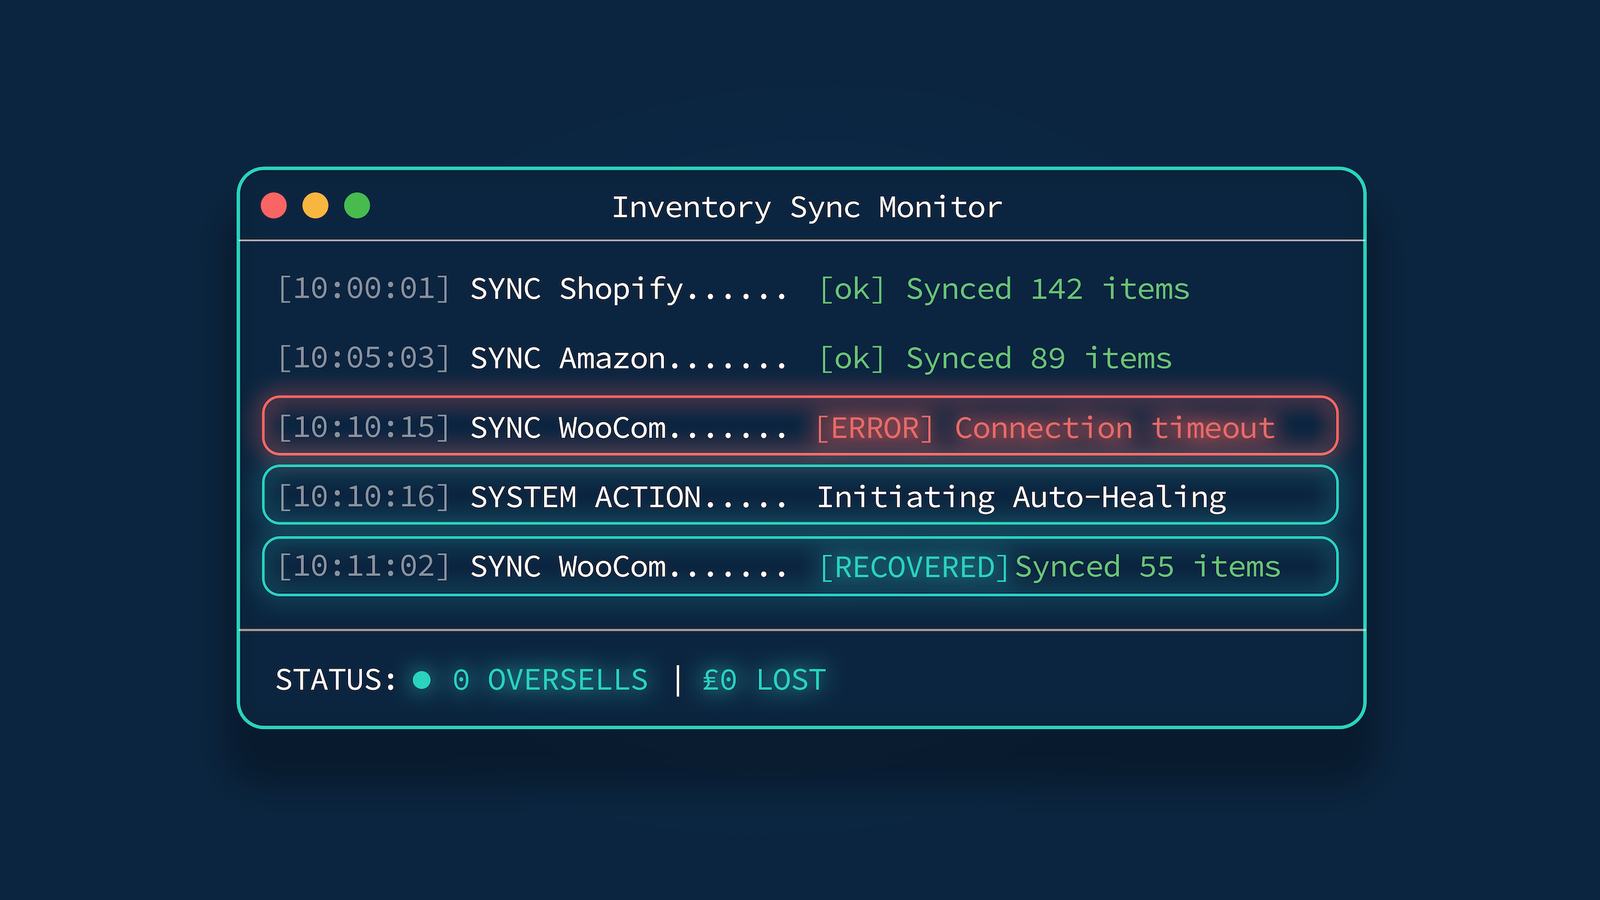Select the 10:00:01 timestamp
The image size is (1600, 900).
point(364,289)
